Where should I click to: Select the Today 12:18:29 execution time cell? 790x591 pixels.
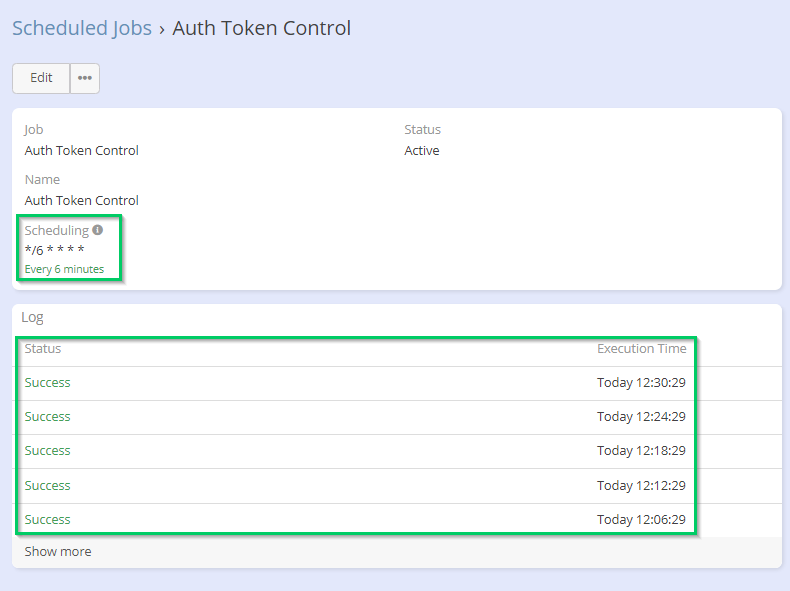tap(640, 450)
